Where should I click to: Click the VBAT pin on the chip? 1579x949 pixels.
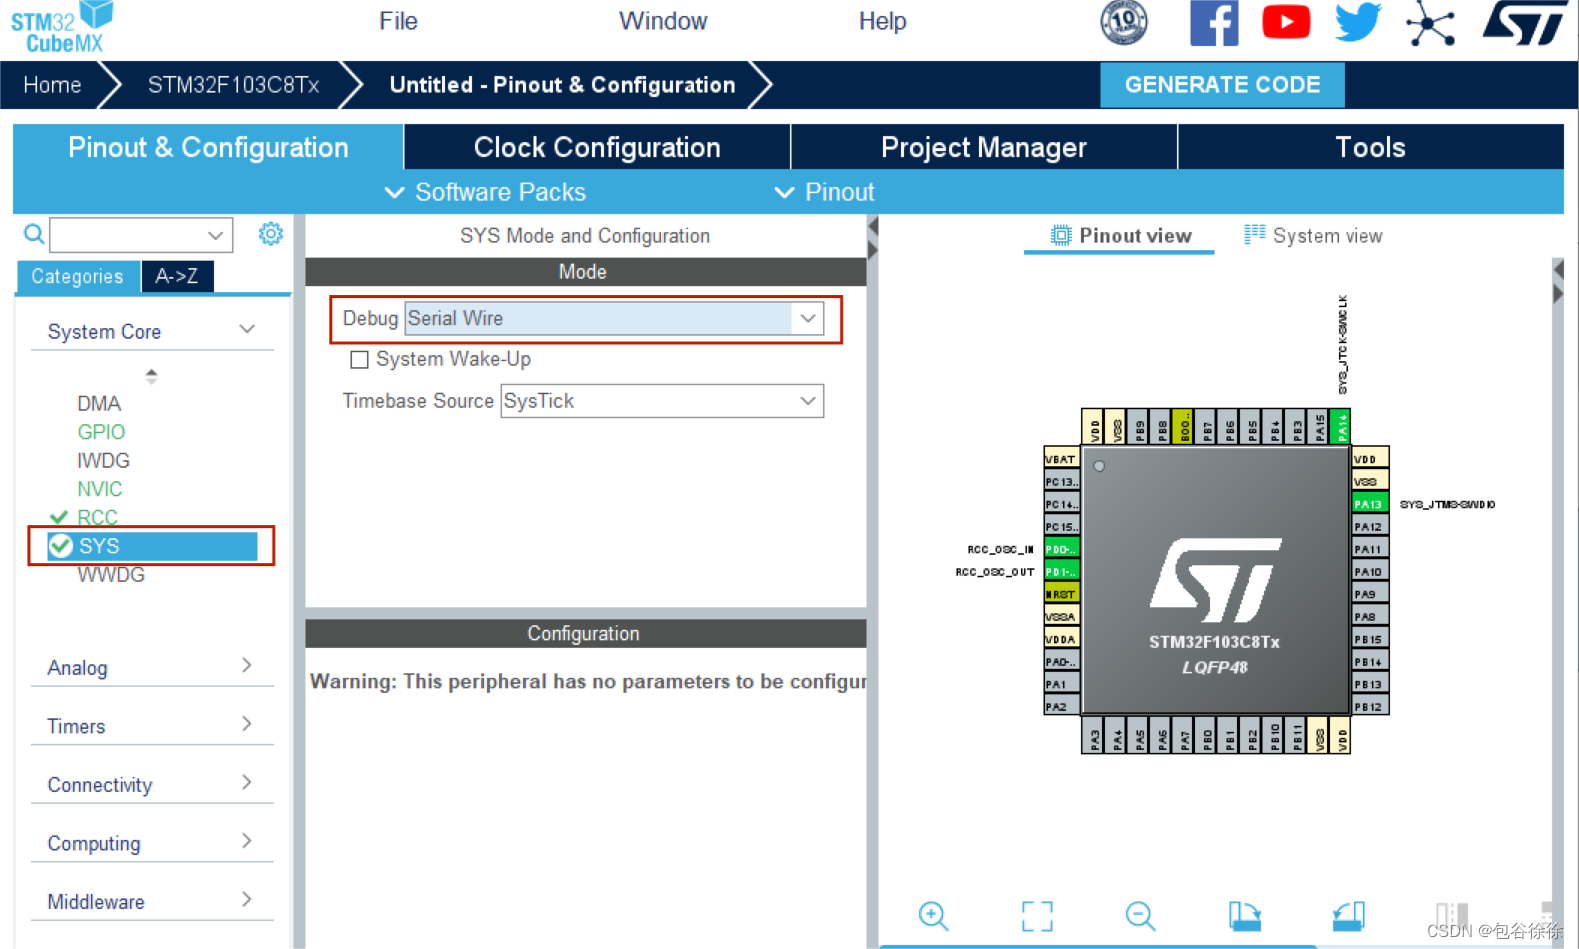(x=1061, y=459)
